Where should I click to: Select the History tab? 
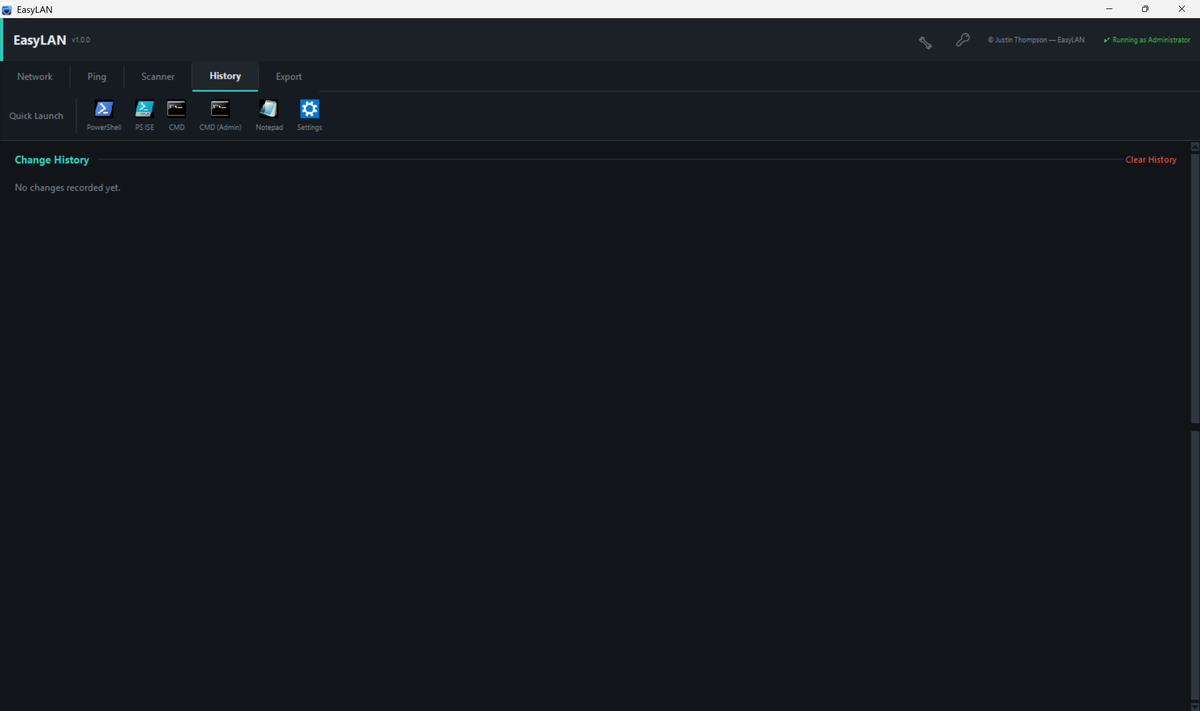point(225,76)
